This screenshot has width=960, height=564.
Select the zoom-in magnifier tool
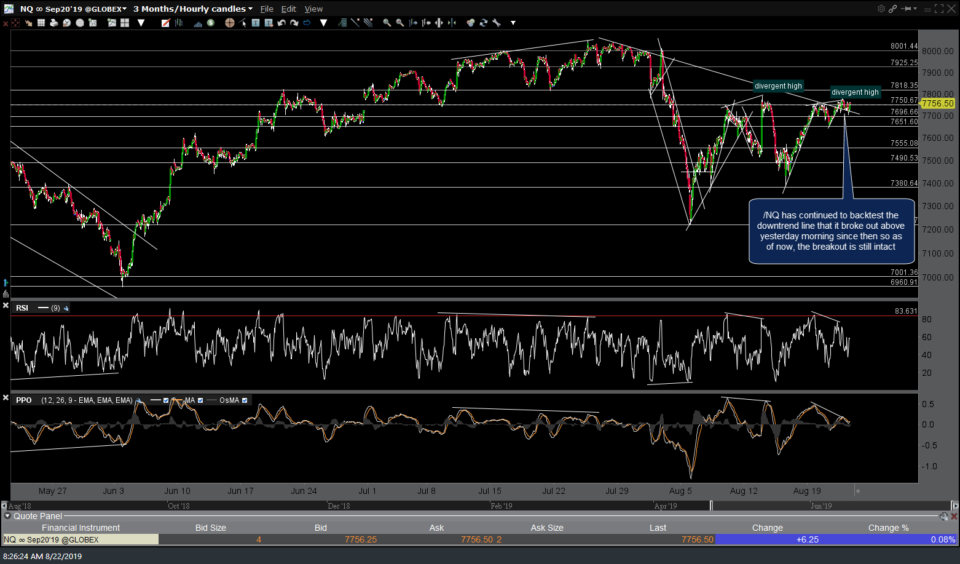click(x=387, y=23)
